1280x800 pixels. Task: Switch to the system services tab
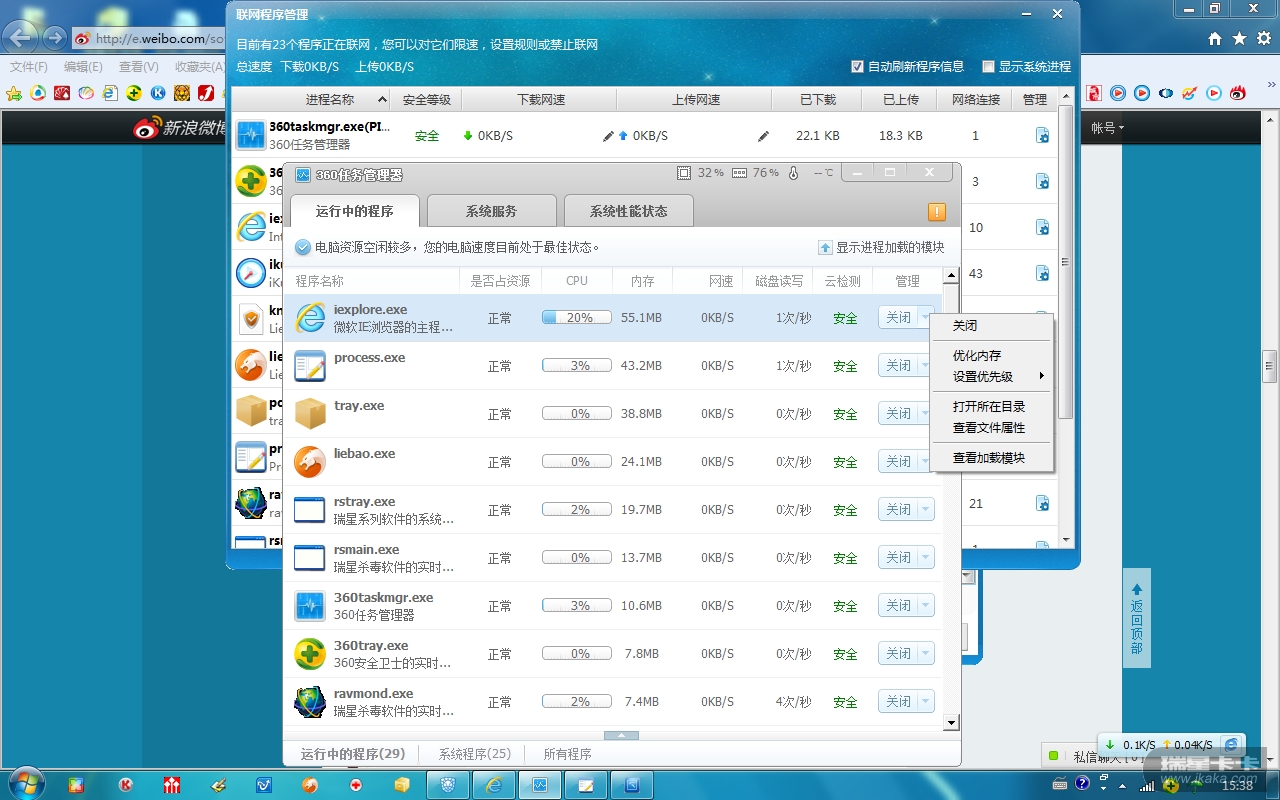coord(491,211)
